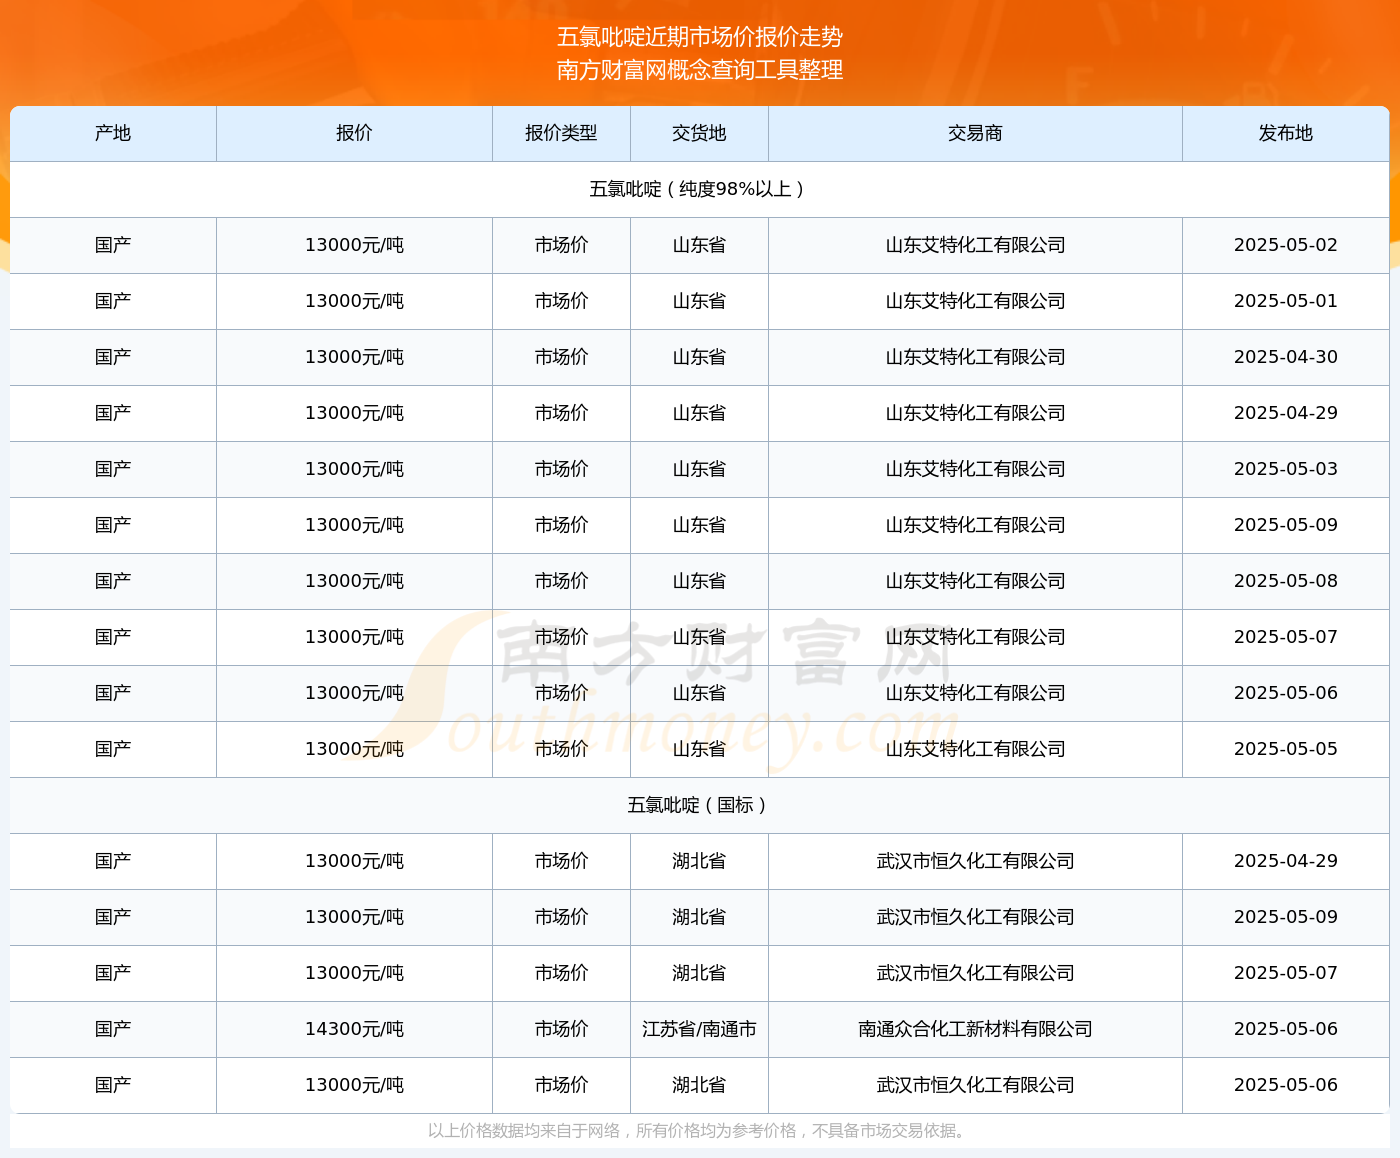Click 山东艾特化工有限公司 in the 2025-05-01 row

pyautogui.click(x=975, y=301)
